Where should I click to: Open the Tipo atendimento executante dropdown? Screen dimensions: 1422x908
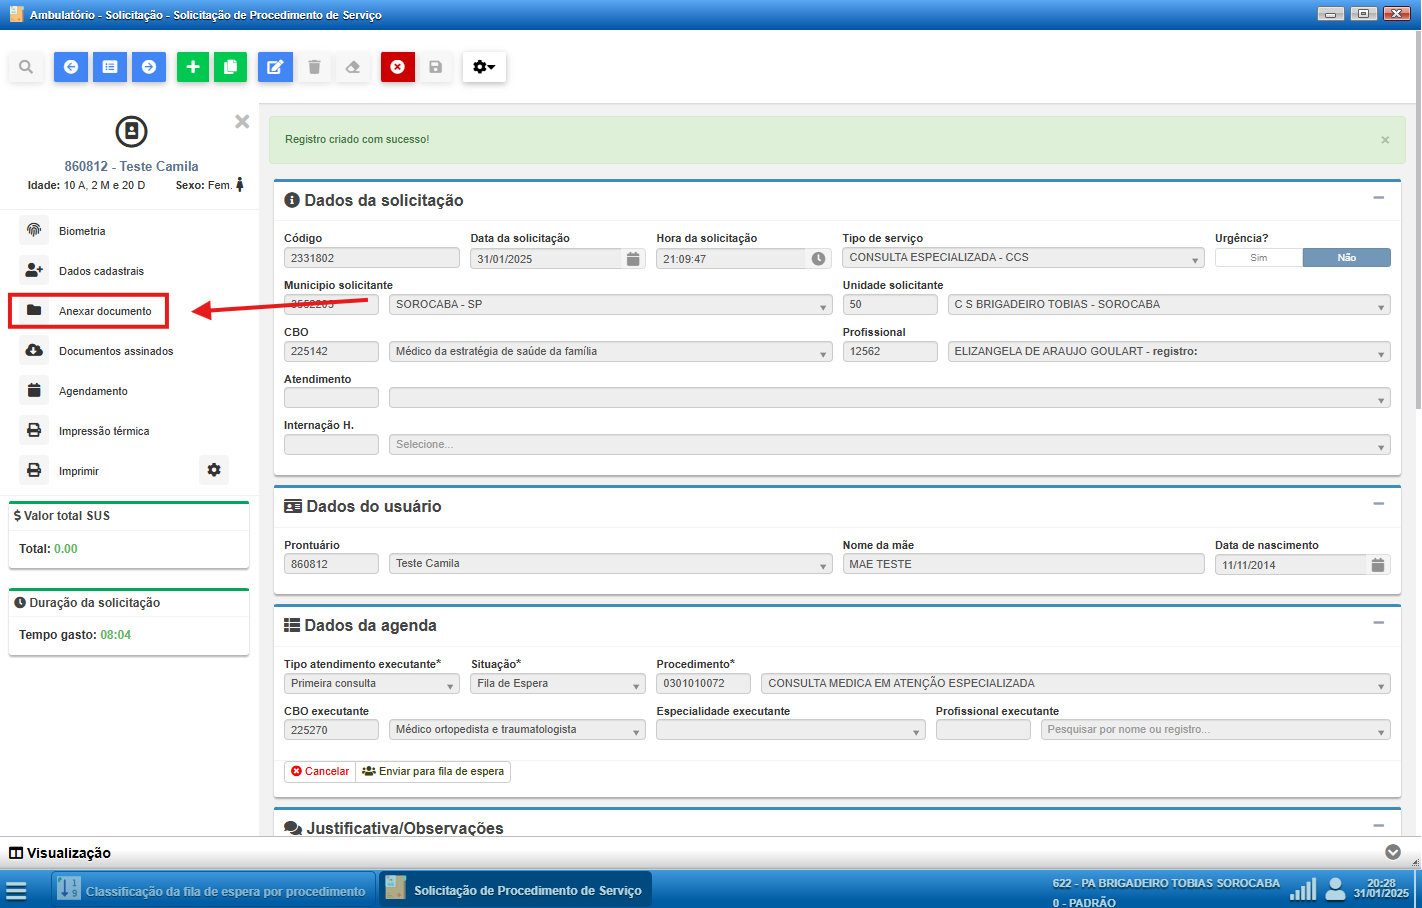(x=371, y=684)
